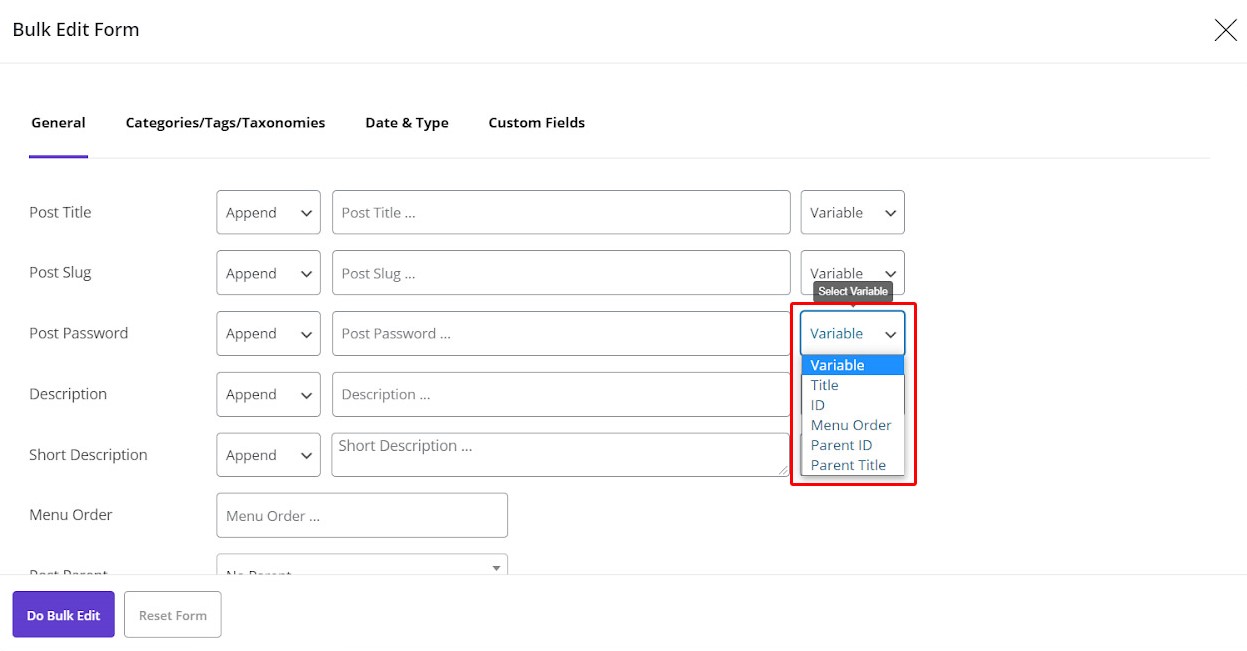The height and width of the screenshot is (651, 1247).
Task: Click the Post Password text field
Action: [561, 333]
